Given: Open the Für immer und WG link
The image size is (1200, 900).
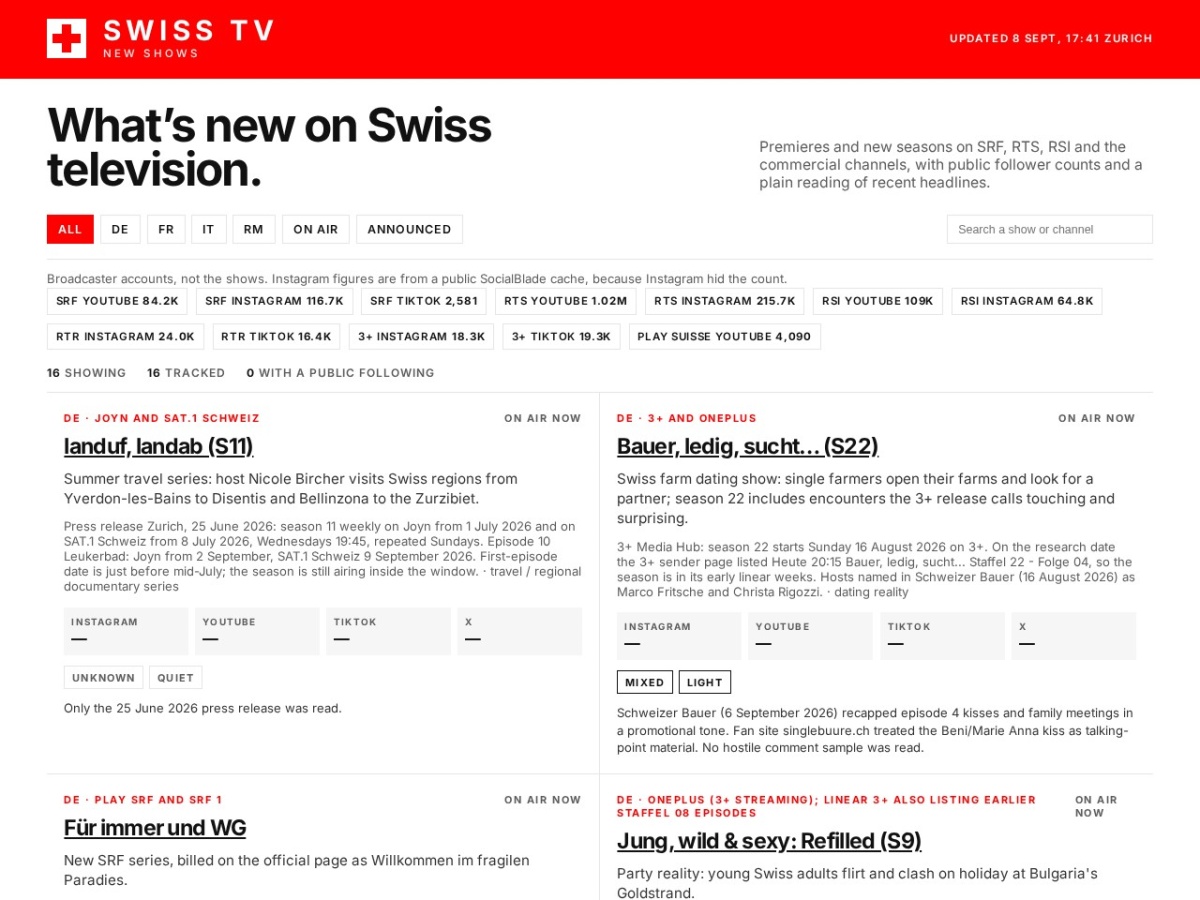Looking at the screenshot, I should pos(155,828).
